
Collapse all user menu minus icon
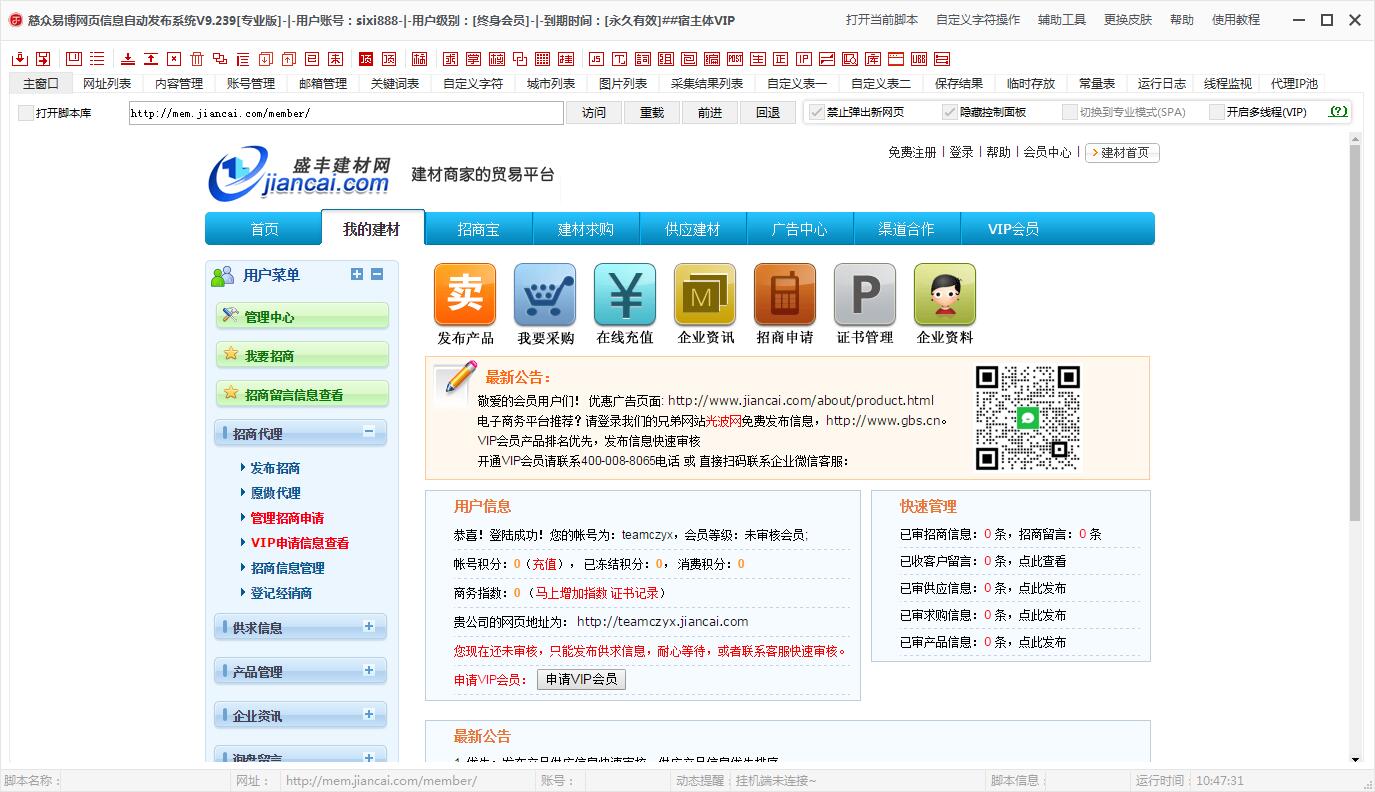tap(377, 274)
